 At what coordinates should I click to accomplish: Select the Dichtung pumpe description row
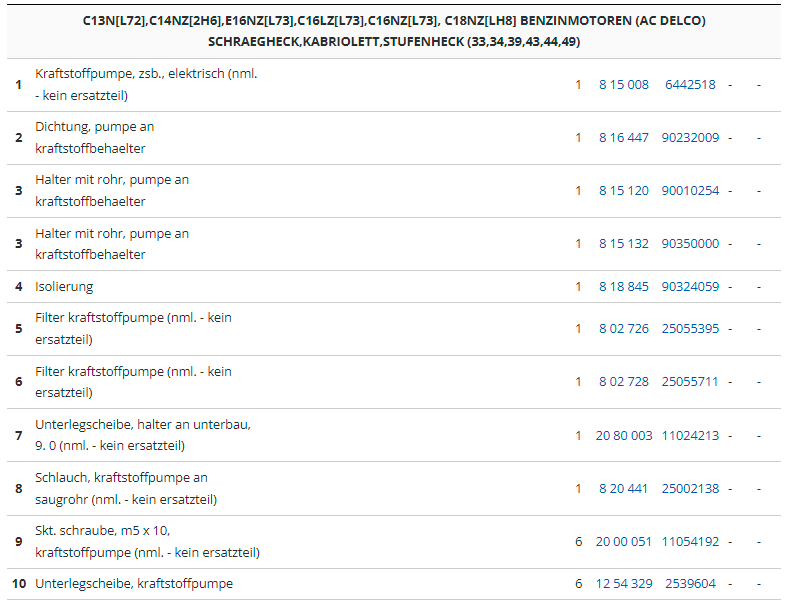point(94,138)
